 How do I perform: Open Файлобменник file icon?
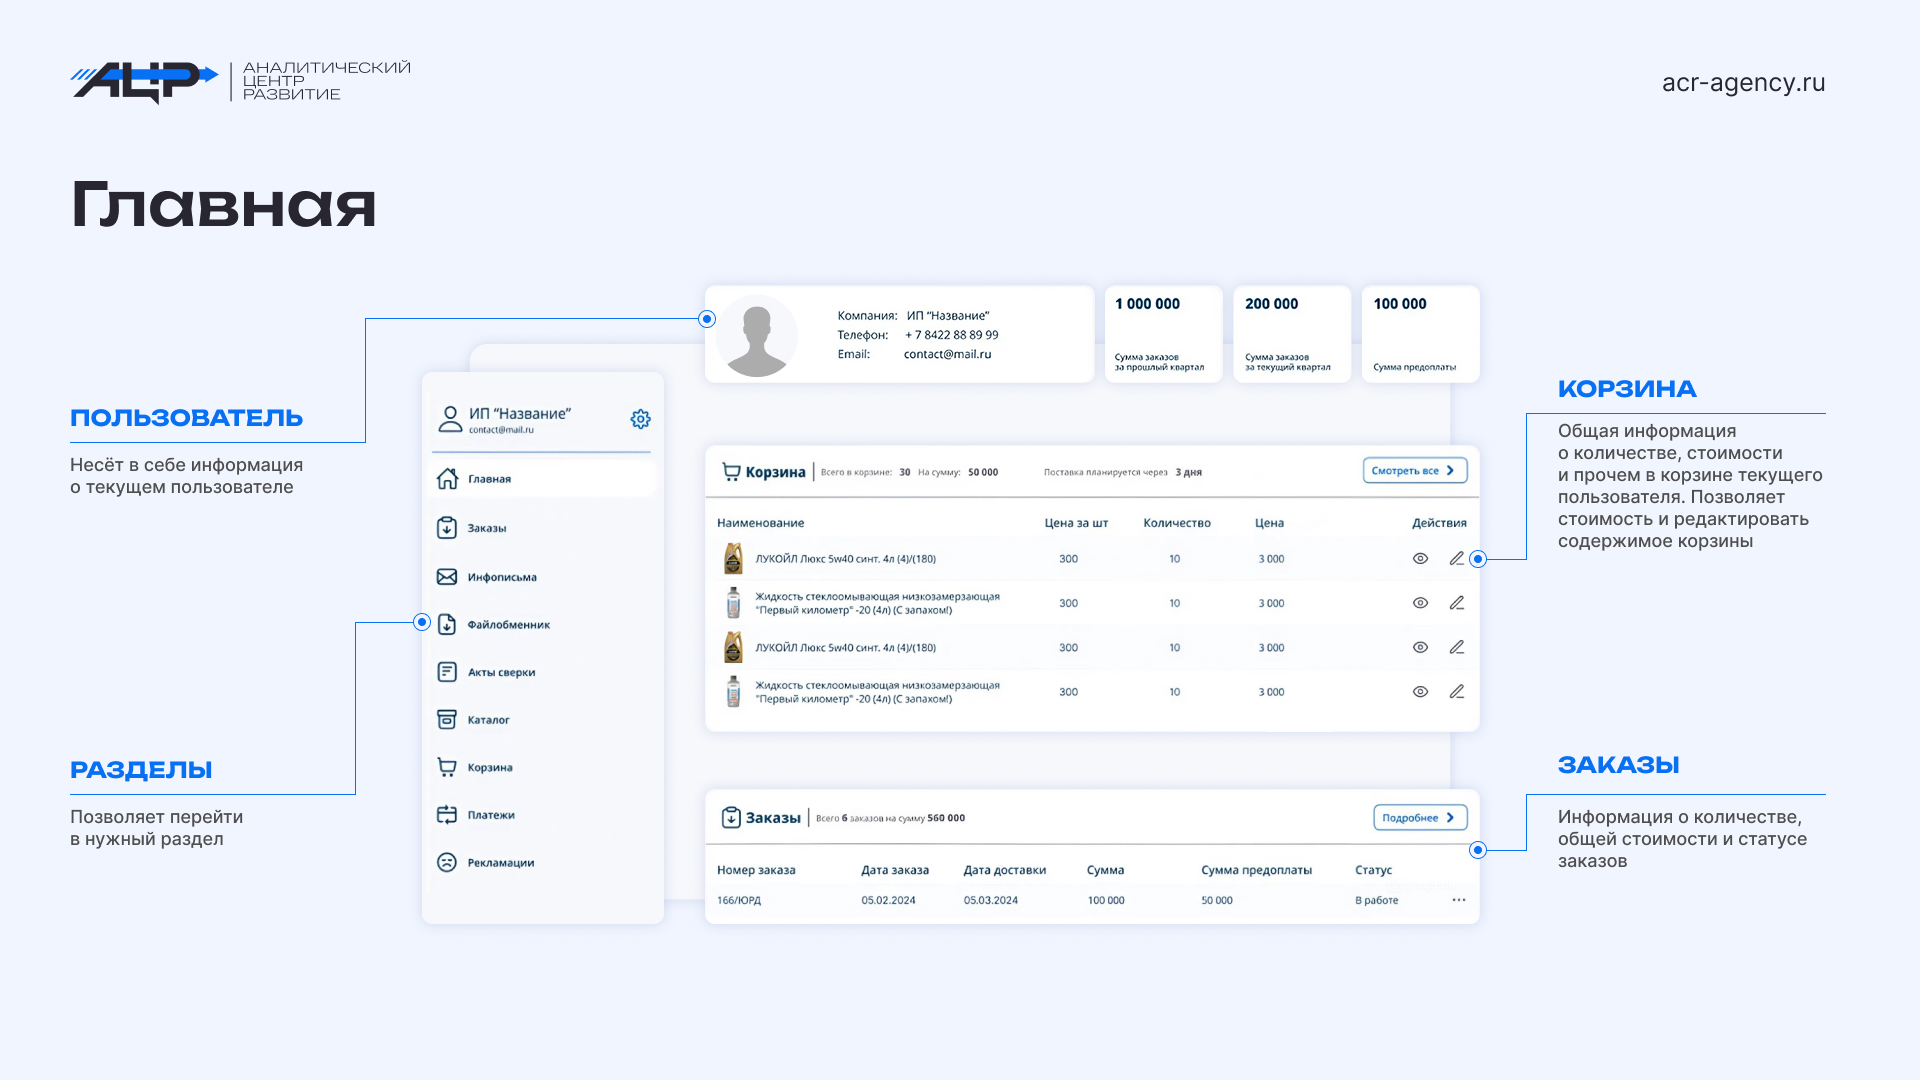click(447, 625)
